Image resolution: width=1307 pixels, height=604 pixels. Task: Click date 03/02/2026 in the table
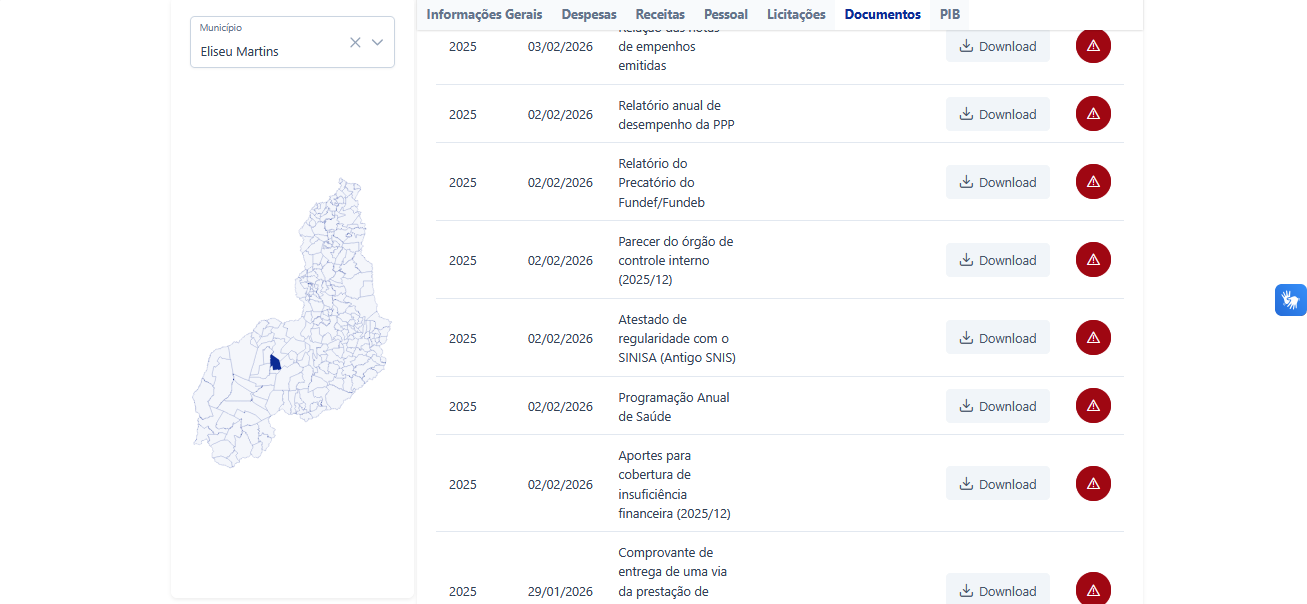coord(560,46)
